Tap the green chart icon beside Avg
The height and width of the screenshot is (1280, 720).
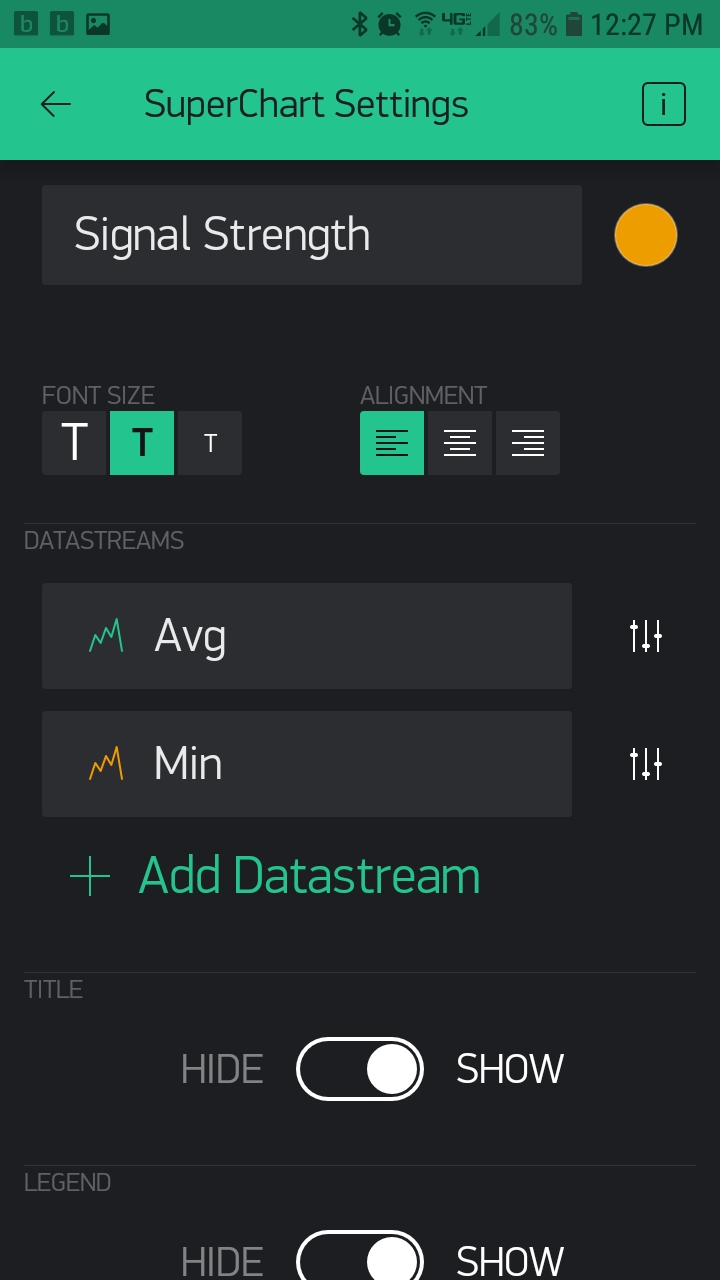(x=106, y=636)
